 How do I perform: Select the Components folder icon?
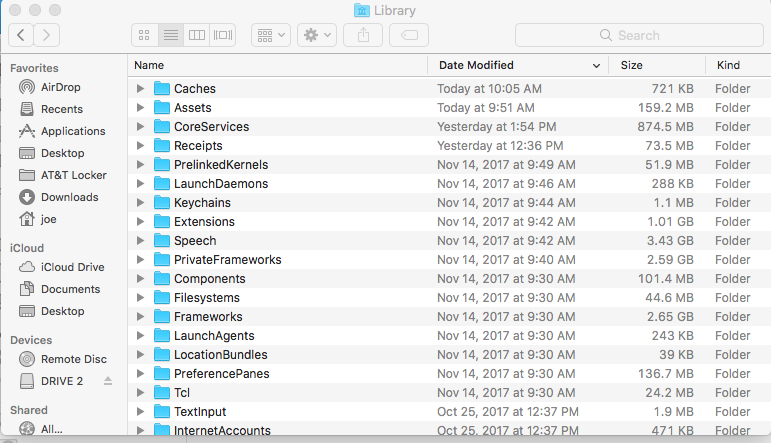tap(161, 278)
